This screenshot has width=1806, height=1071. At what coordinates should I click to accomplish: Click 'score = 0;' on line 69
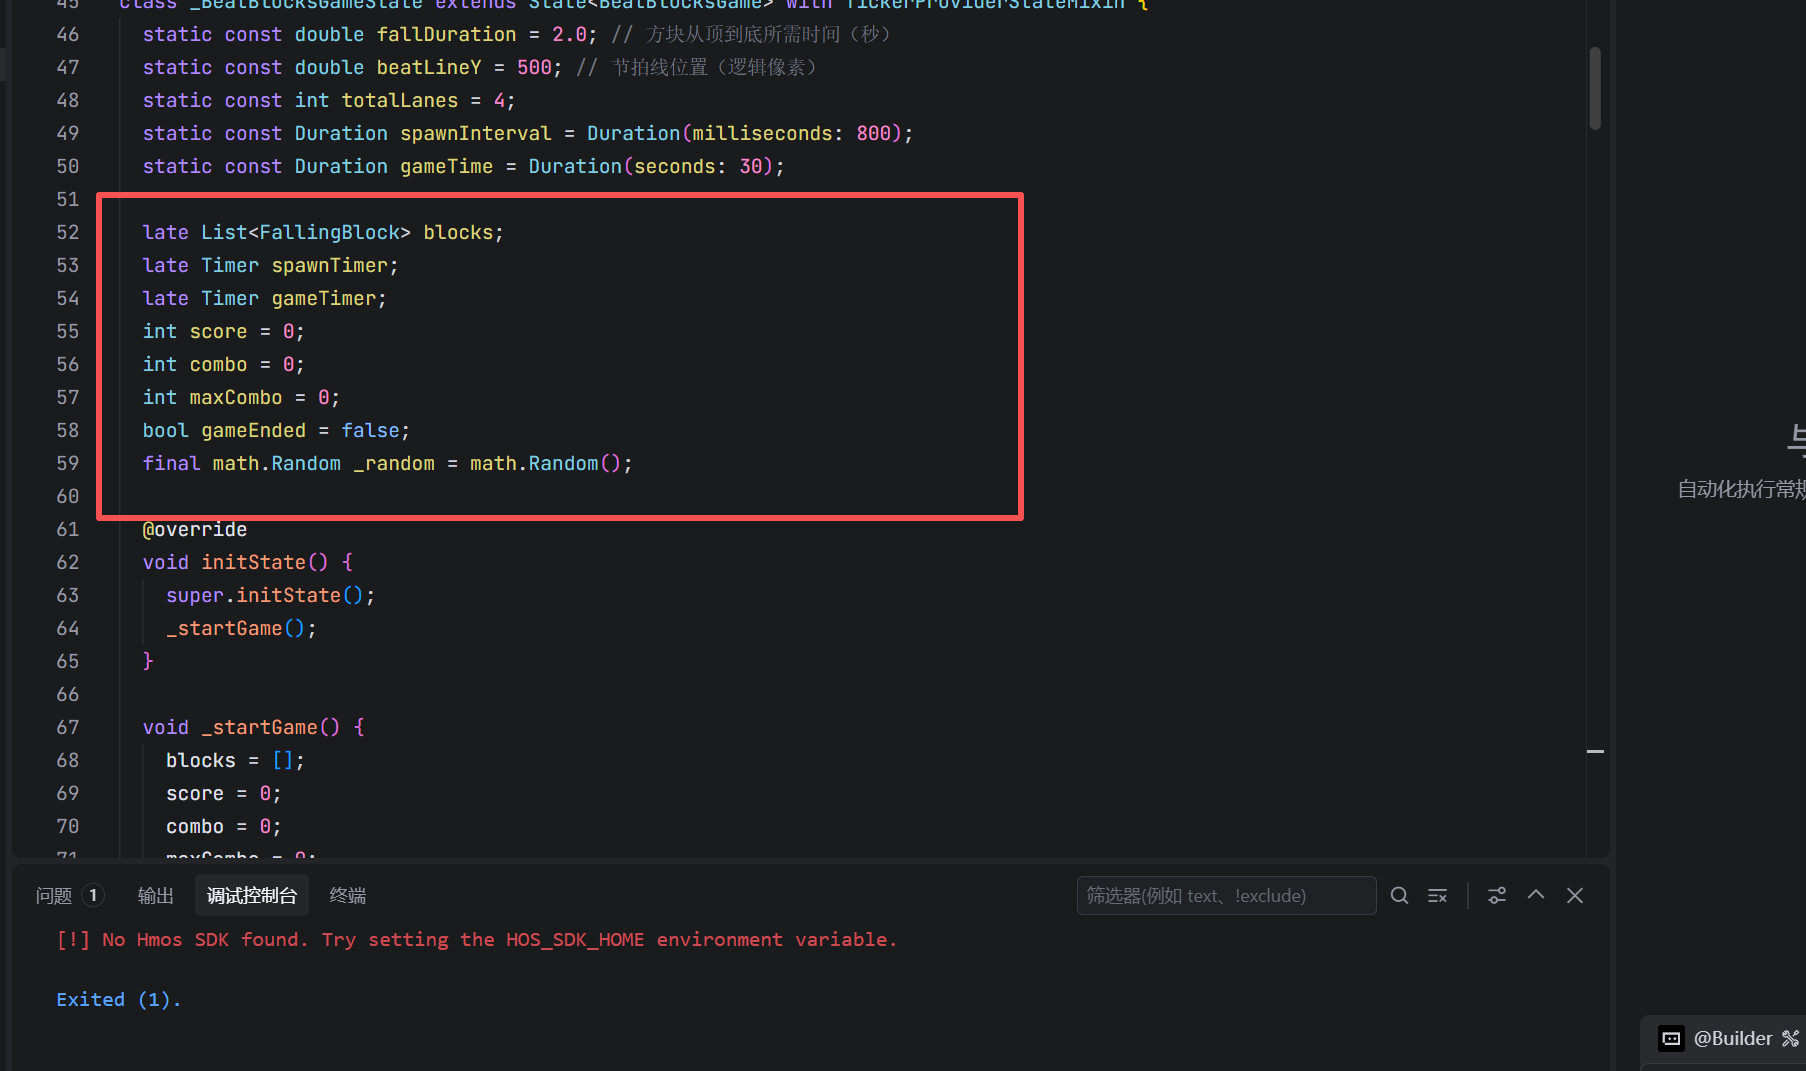(x=223, y=793)
